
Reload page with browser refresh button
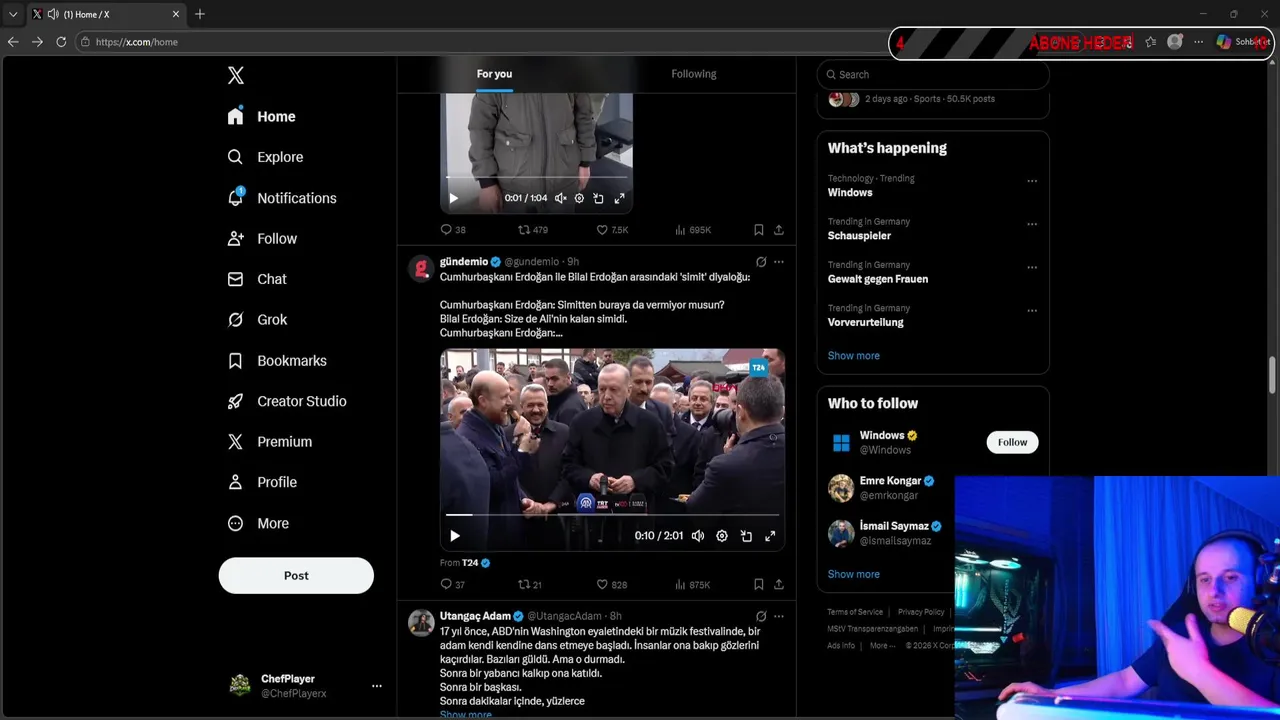pos(61,42)
